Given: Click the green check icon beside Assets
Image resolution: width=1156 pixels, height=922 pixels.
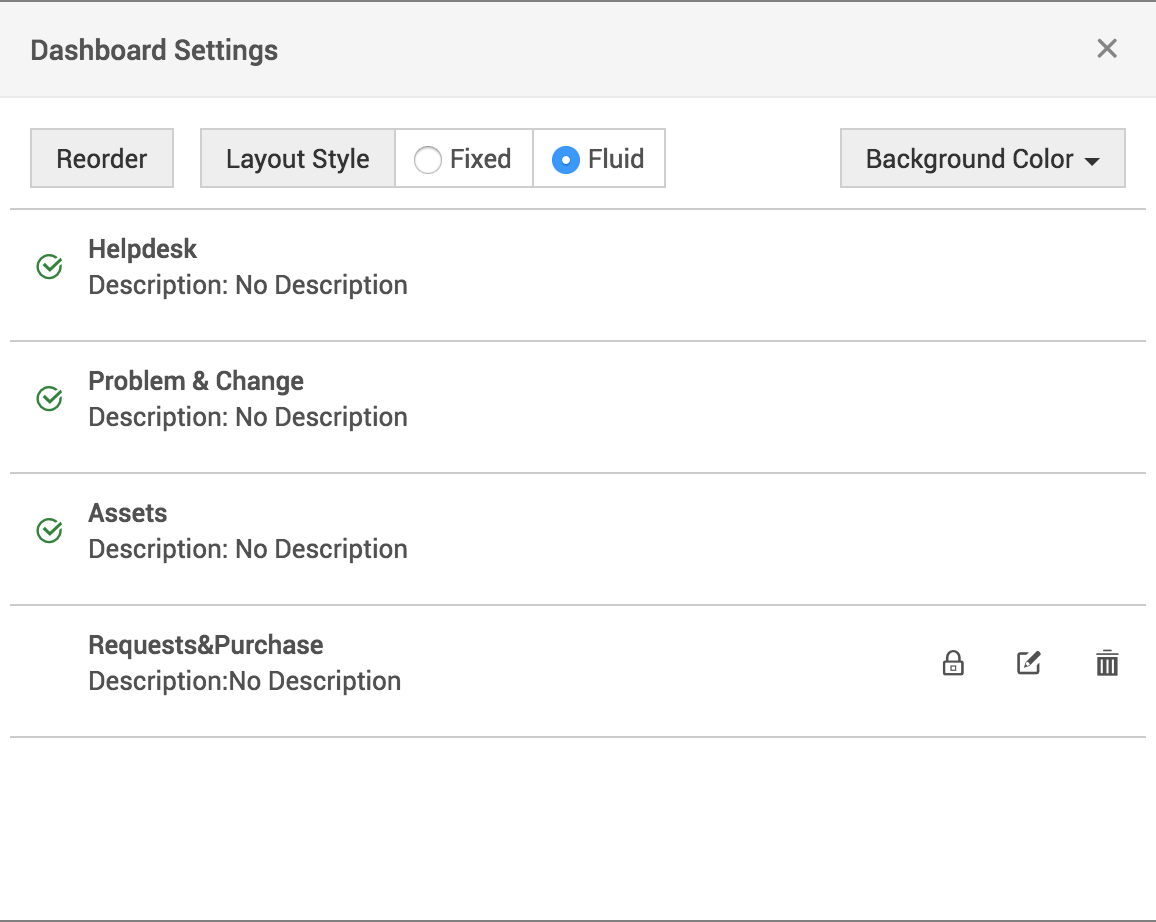Looking at the screenshot, I should coord(49,531).
